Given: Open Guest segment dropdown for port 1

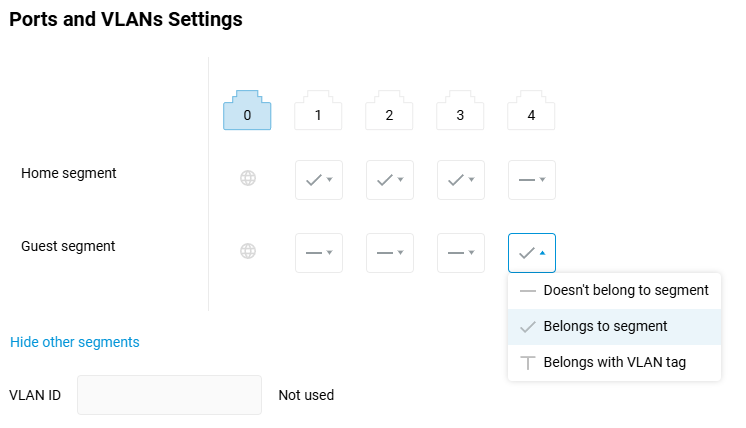Looking at the screenshot, I should (319, 253).
